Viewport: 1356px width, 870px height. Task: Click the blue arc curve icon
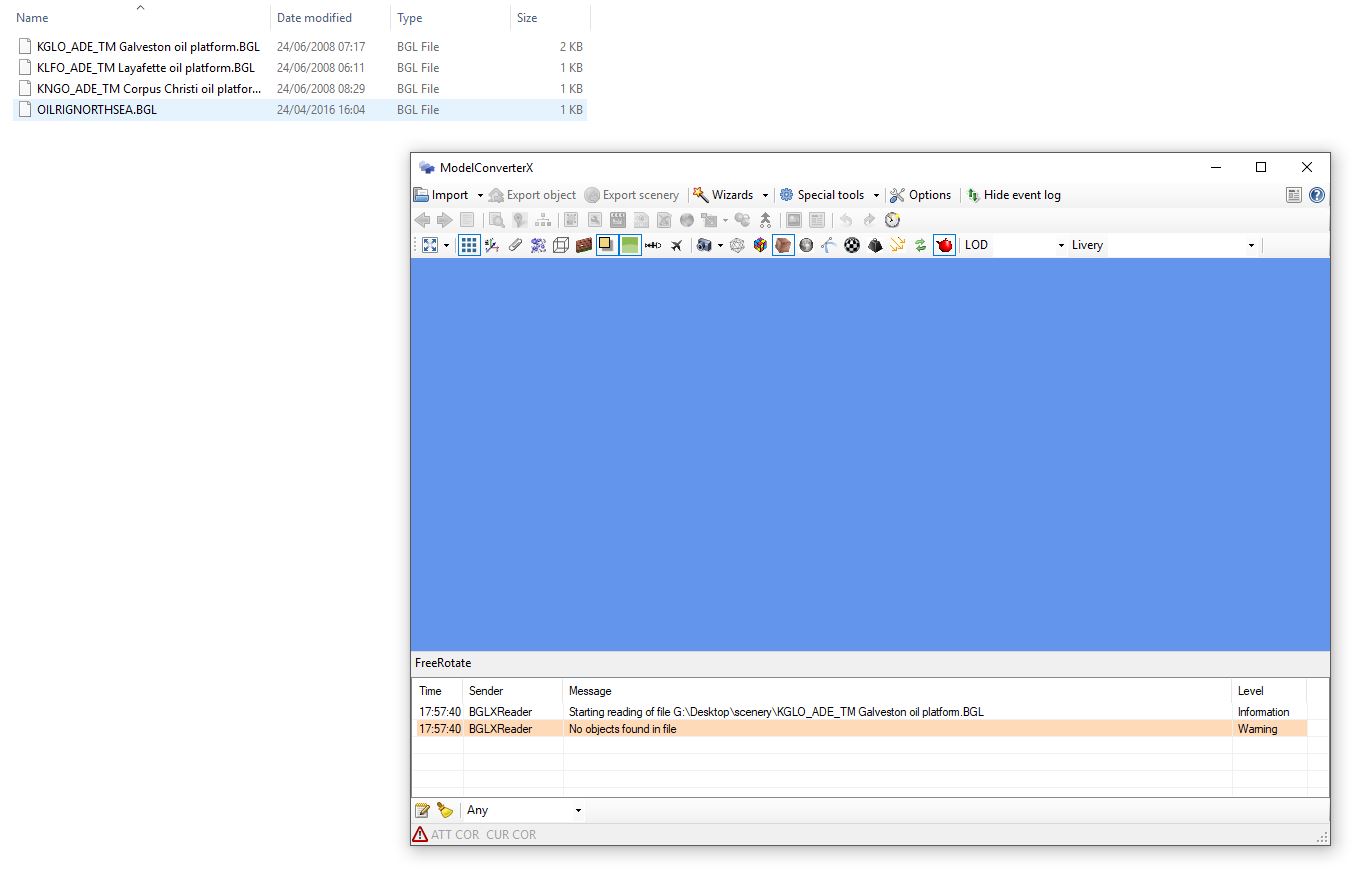[x=829, y=245]
